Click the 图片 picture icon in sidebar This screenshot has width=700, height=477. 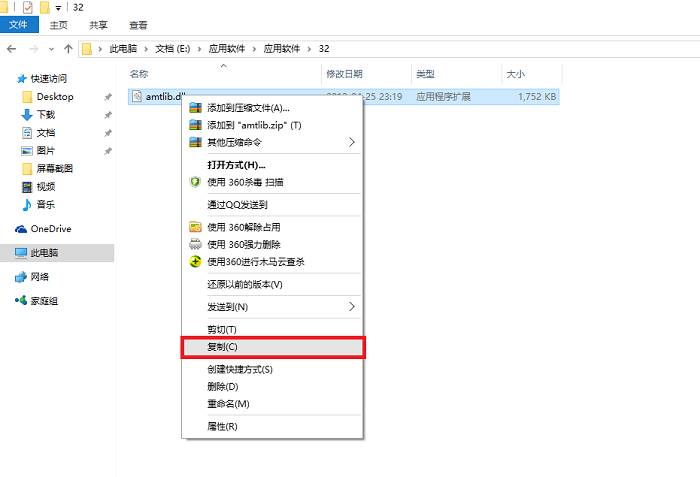(27, 151)
